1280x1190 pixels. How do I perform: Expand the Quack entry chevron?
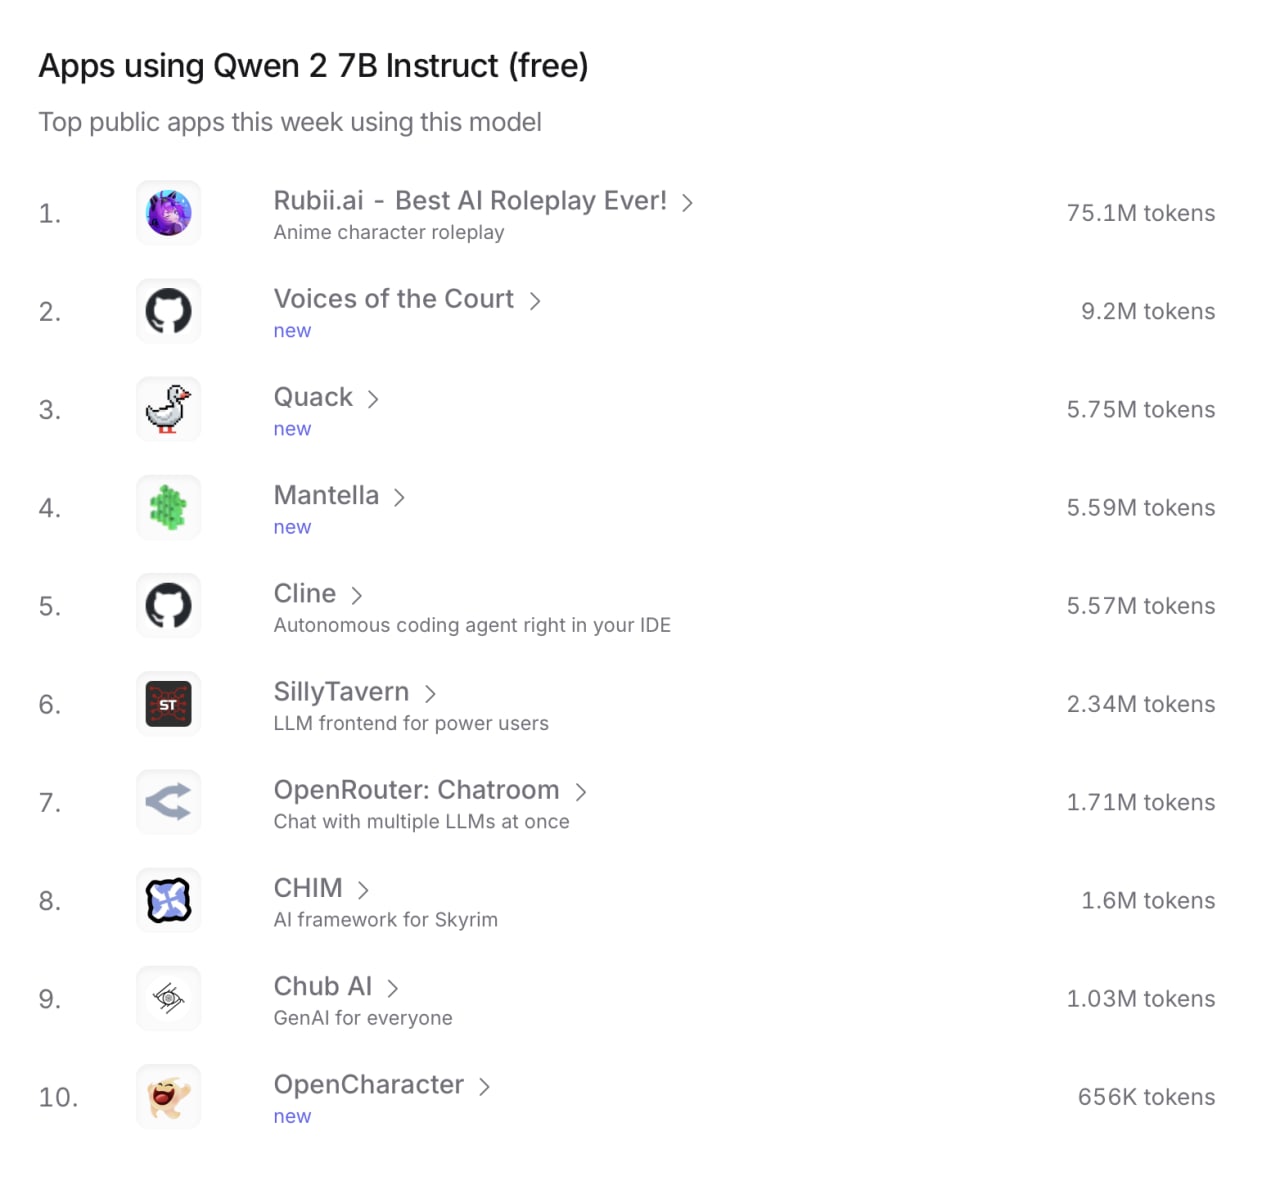click(x=373, y=398)
